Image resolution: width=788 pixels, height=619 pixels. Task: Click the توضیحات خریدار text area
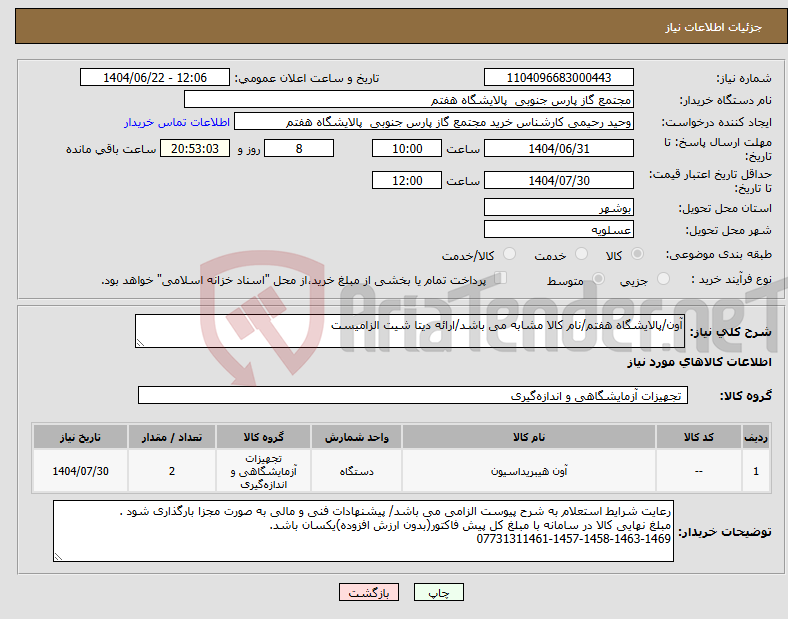(x=363, y=531)
